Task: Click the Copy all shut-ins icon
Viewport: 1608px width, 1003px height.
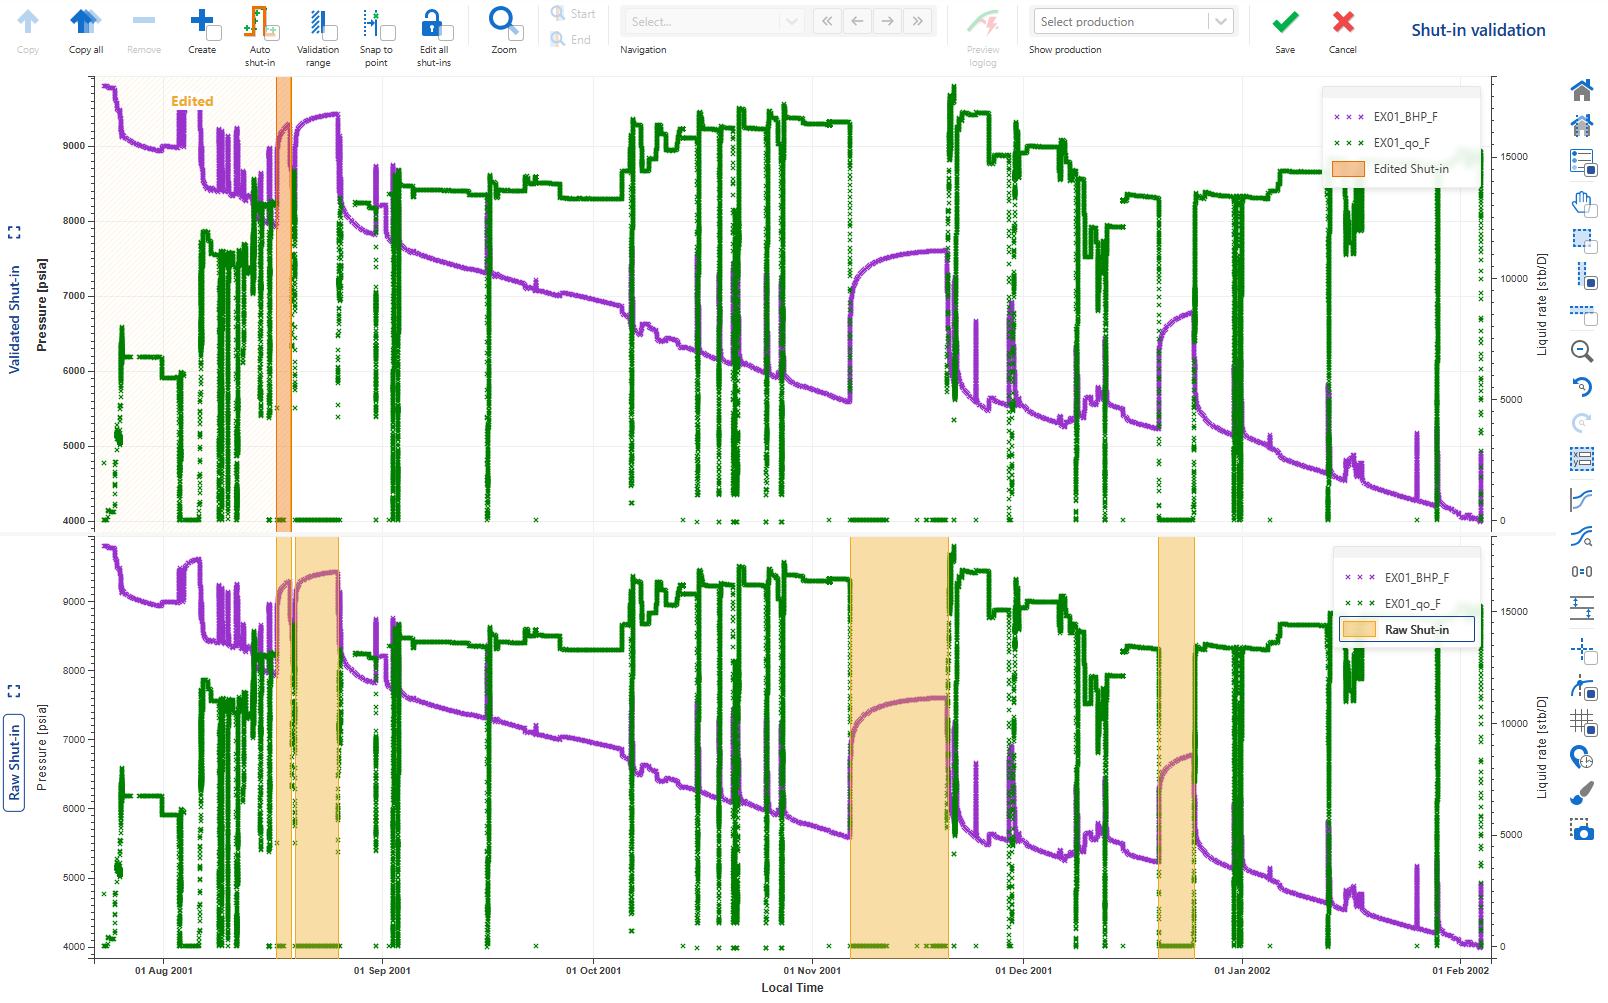Action: (x=85, y=24)
